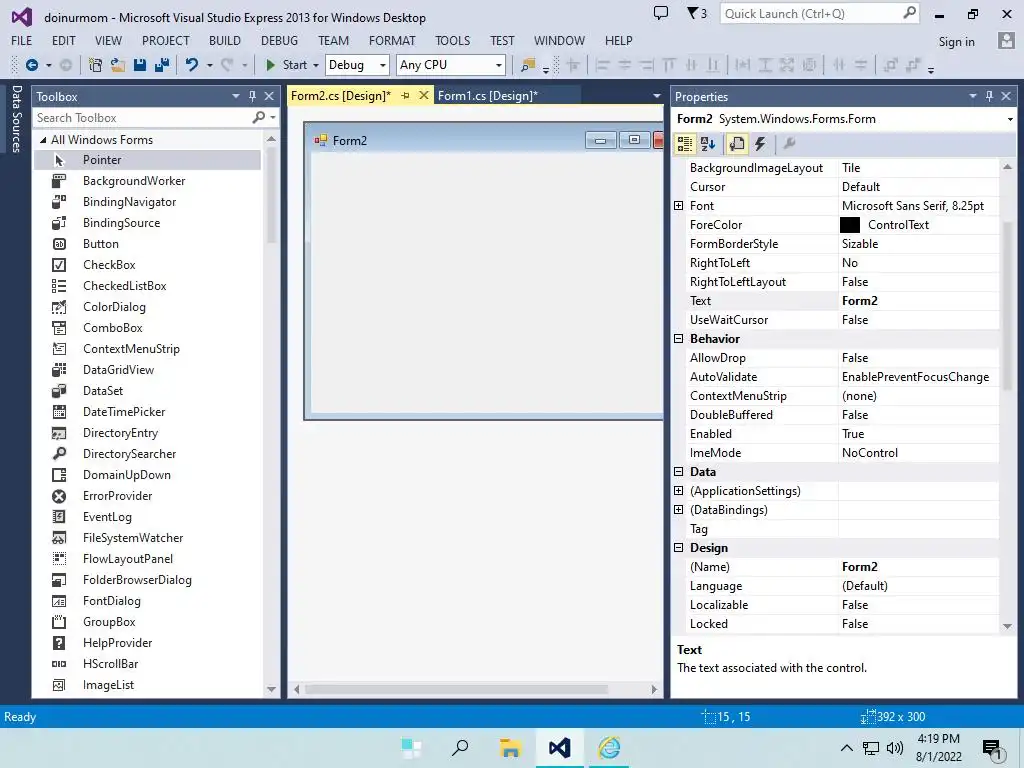
Task: Click the green Start debugging button
Action: [x=288, y=65]
